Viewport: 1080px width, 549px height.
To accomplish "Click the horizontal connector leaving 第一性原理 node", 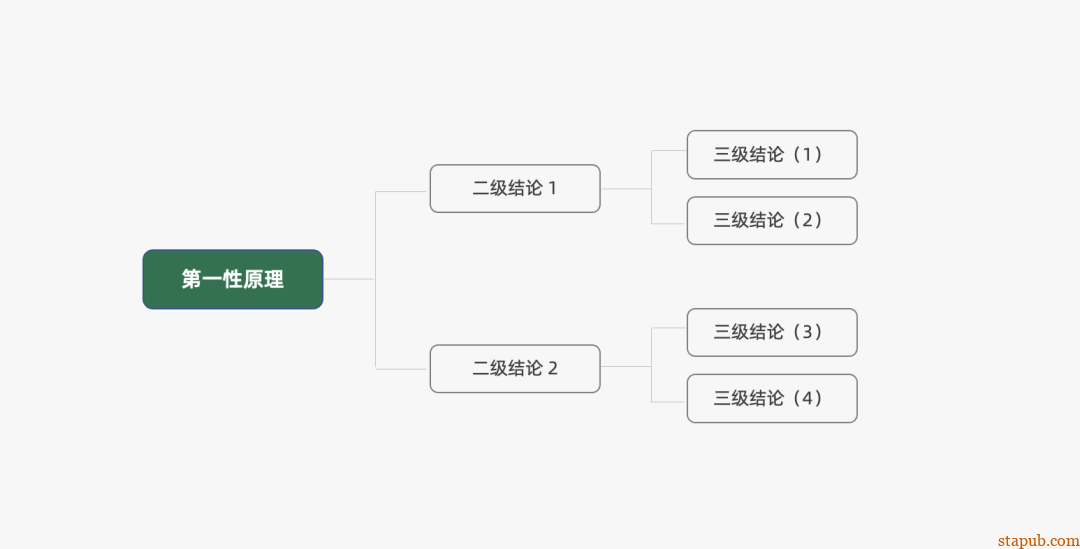I will [348, 279].
